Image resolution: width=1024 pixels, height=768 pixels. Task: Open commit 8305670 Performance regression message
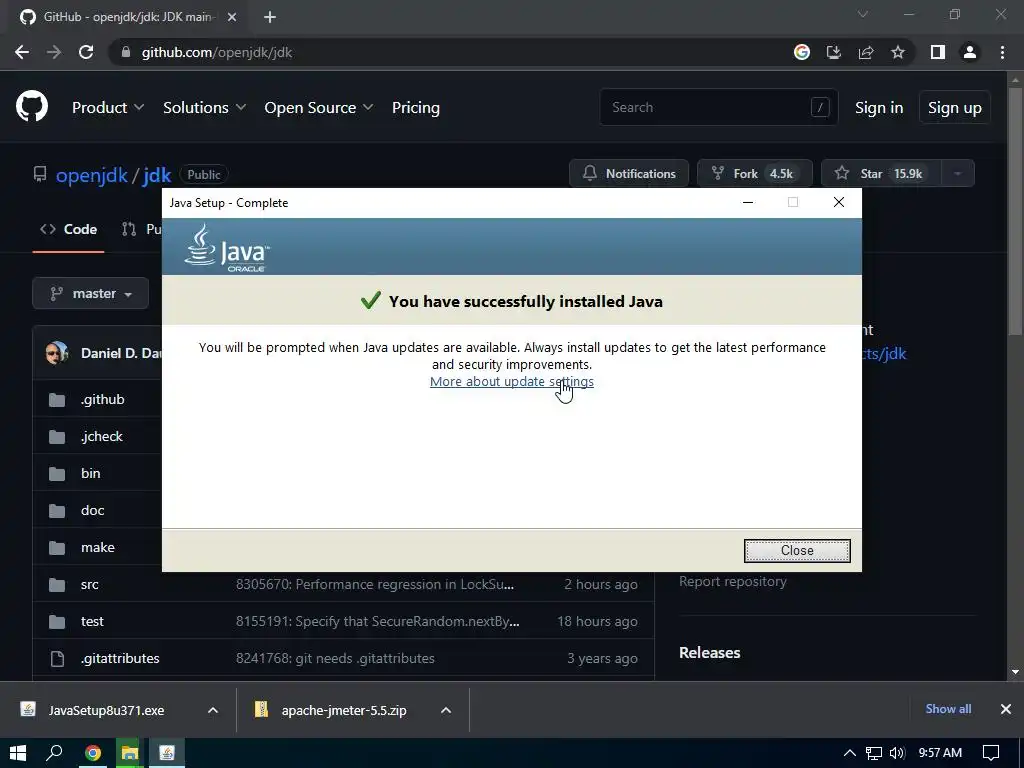tap(375, 584)
